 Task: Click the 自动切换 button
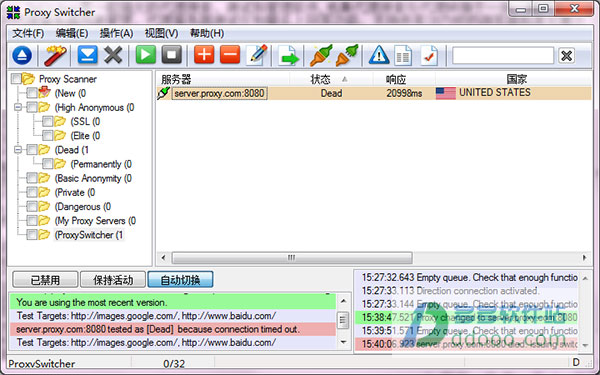coord(180,280)
